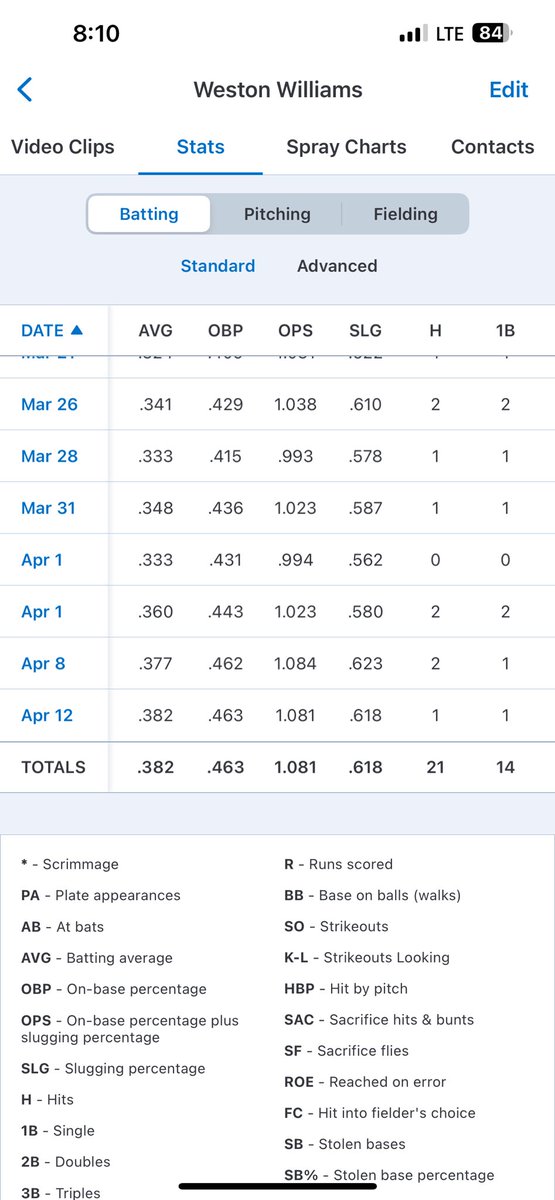Open the Apr 12 game link

point(47,715)
